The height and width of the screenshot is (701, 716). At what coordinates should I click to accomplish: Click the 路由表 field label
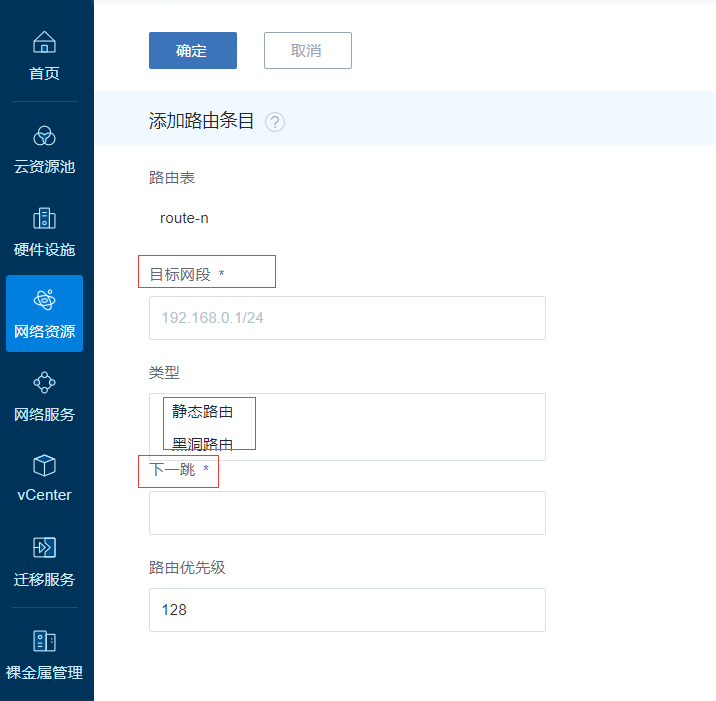[x=172, y=178]
